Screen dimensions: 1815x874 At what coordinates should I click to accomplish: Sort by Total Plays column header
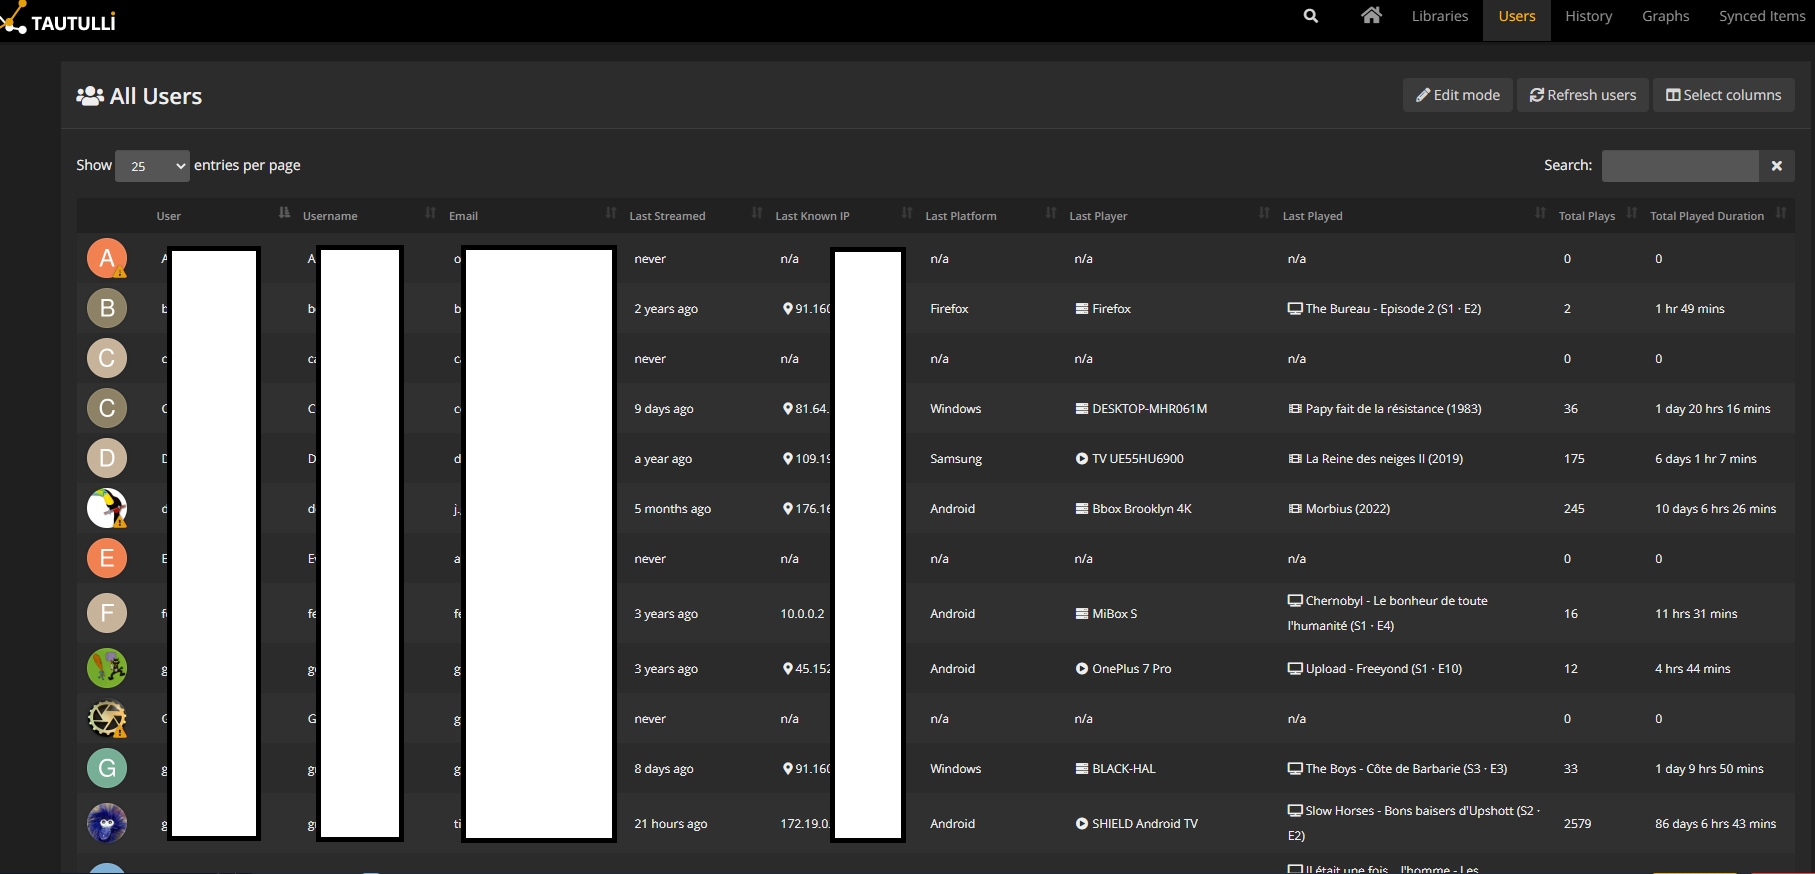point(1586,216)
